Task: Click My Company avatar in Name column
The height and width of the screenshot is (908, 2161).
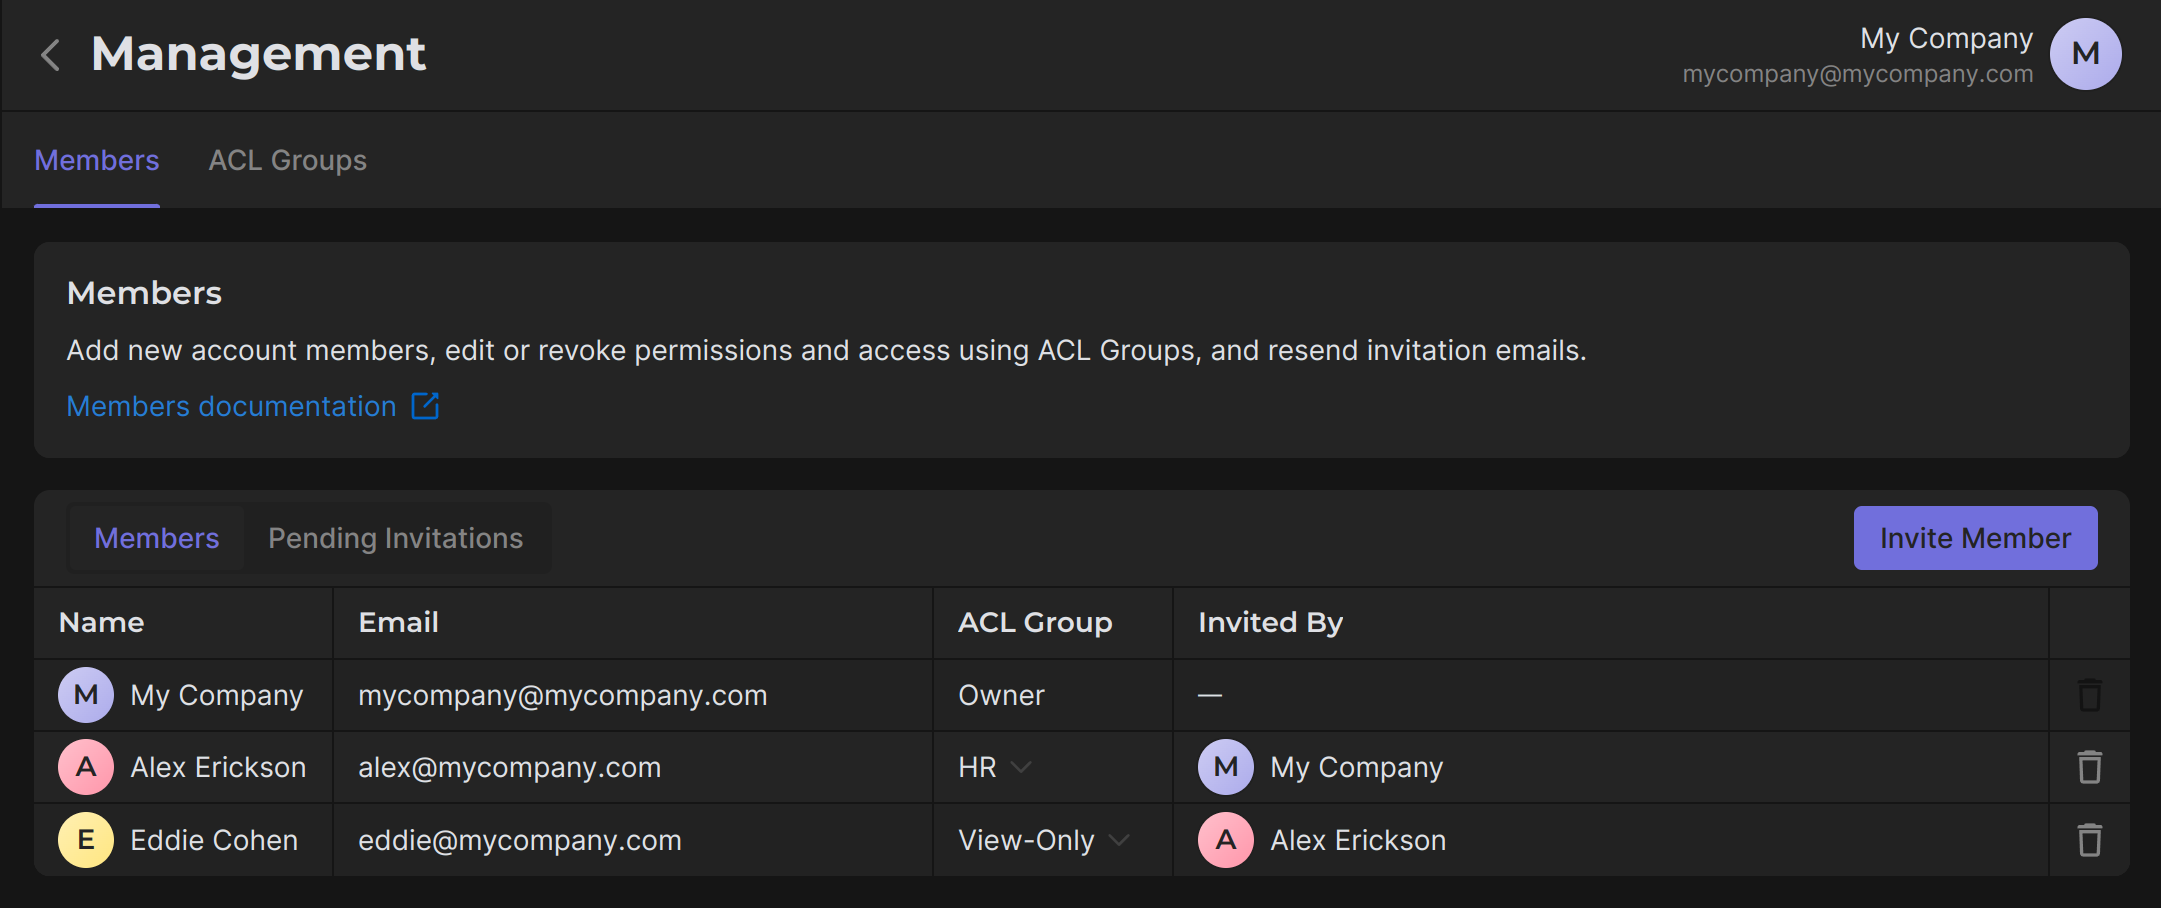Action: pos(86,695)
